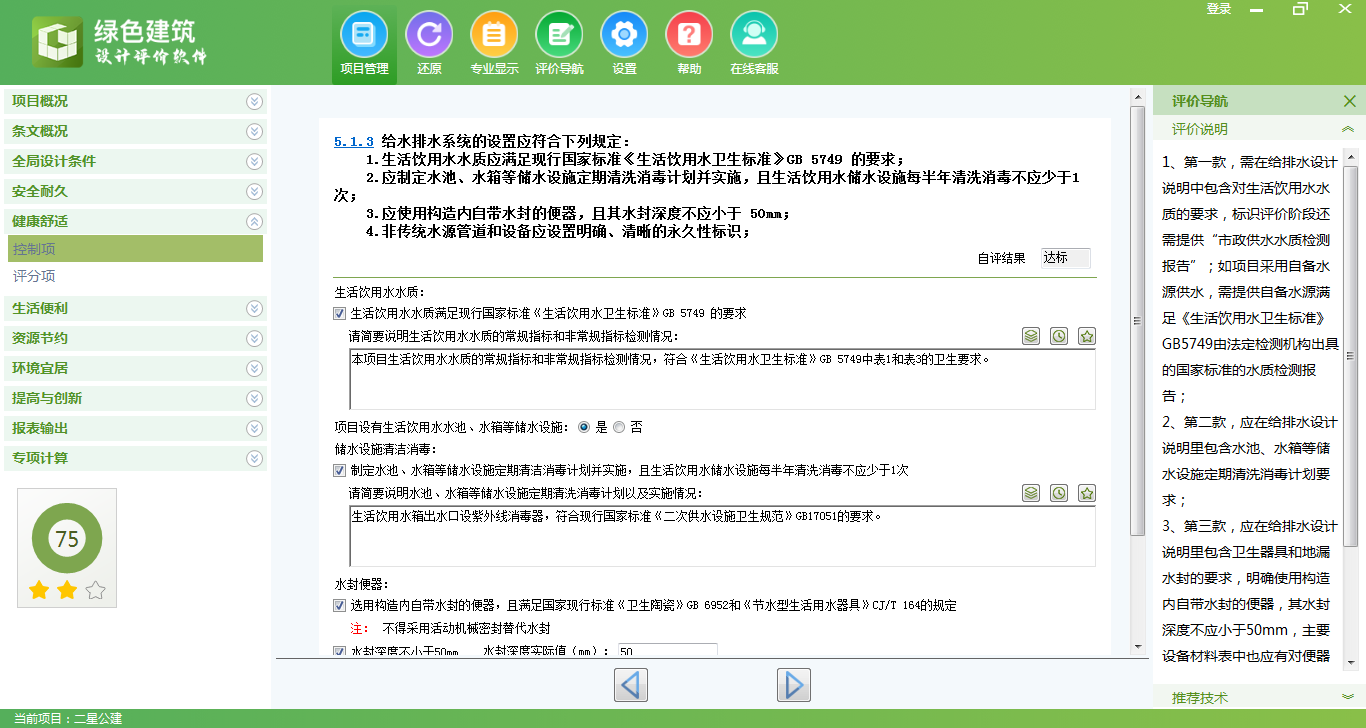This screenshot has width=1366, height=728.
Task: Go to previous page with left arrow
Action: click(x=631, y=685)
